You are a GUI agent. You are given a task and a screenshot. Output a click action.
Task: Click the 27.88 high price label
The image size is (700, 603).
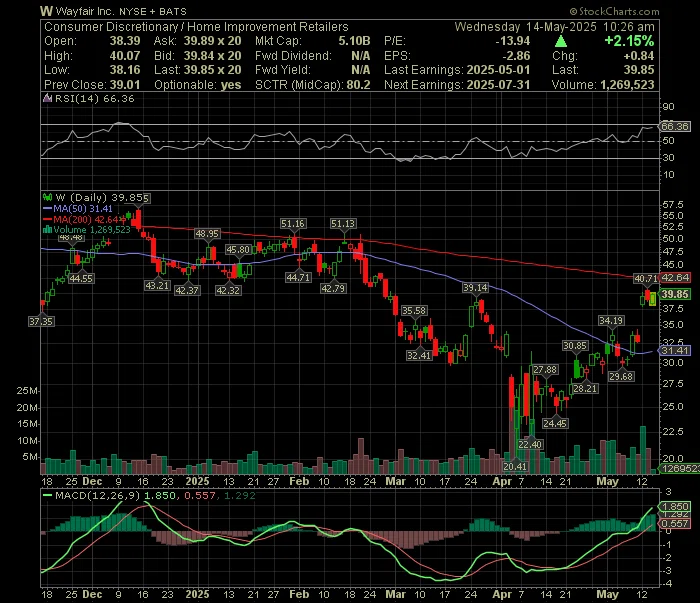pos(545,370)
